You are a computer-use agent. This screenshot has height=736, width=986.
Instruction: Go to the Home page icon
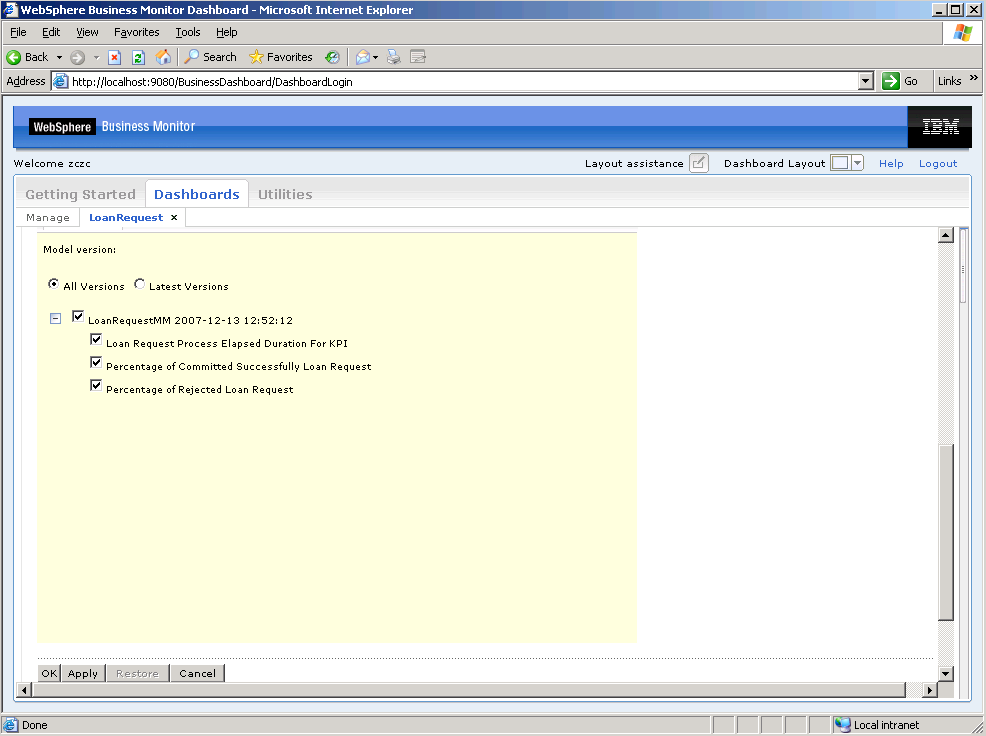pos(163,57)
